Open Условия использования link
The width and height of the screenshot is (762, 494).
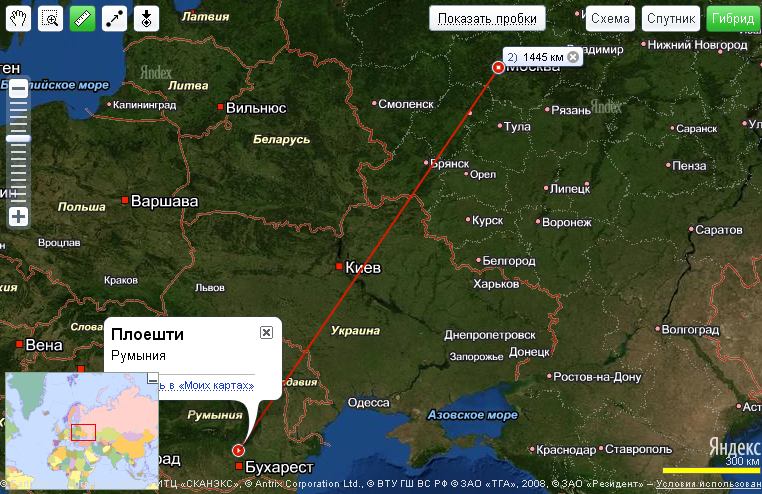[709, 484]
